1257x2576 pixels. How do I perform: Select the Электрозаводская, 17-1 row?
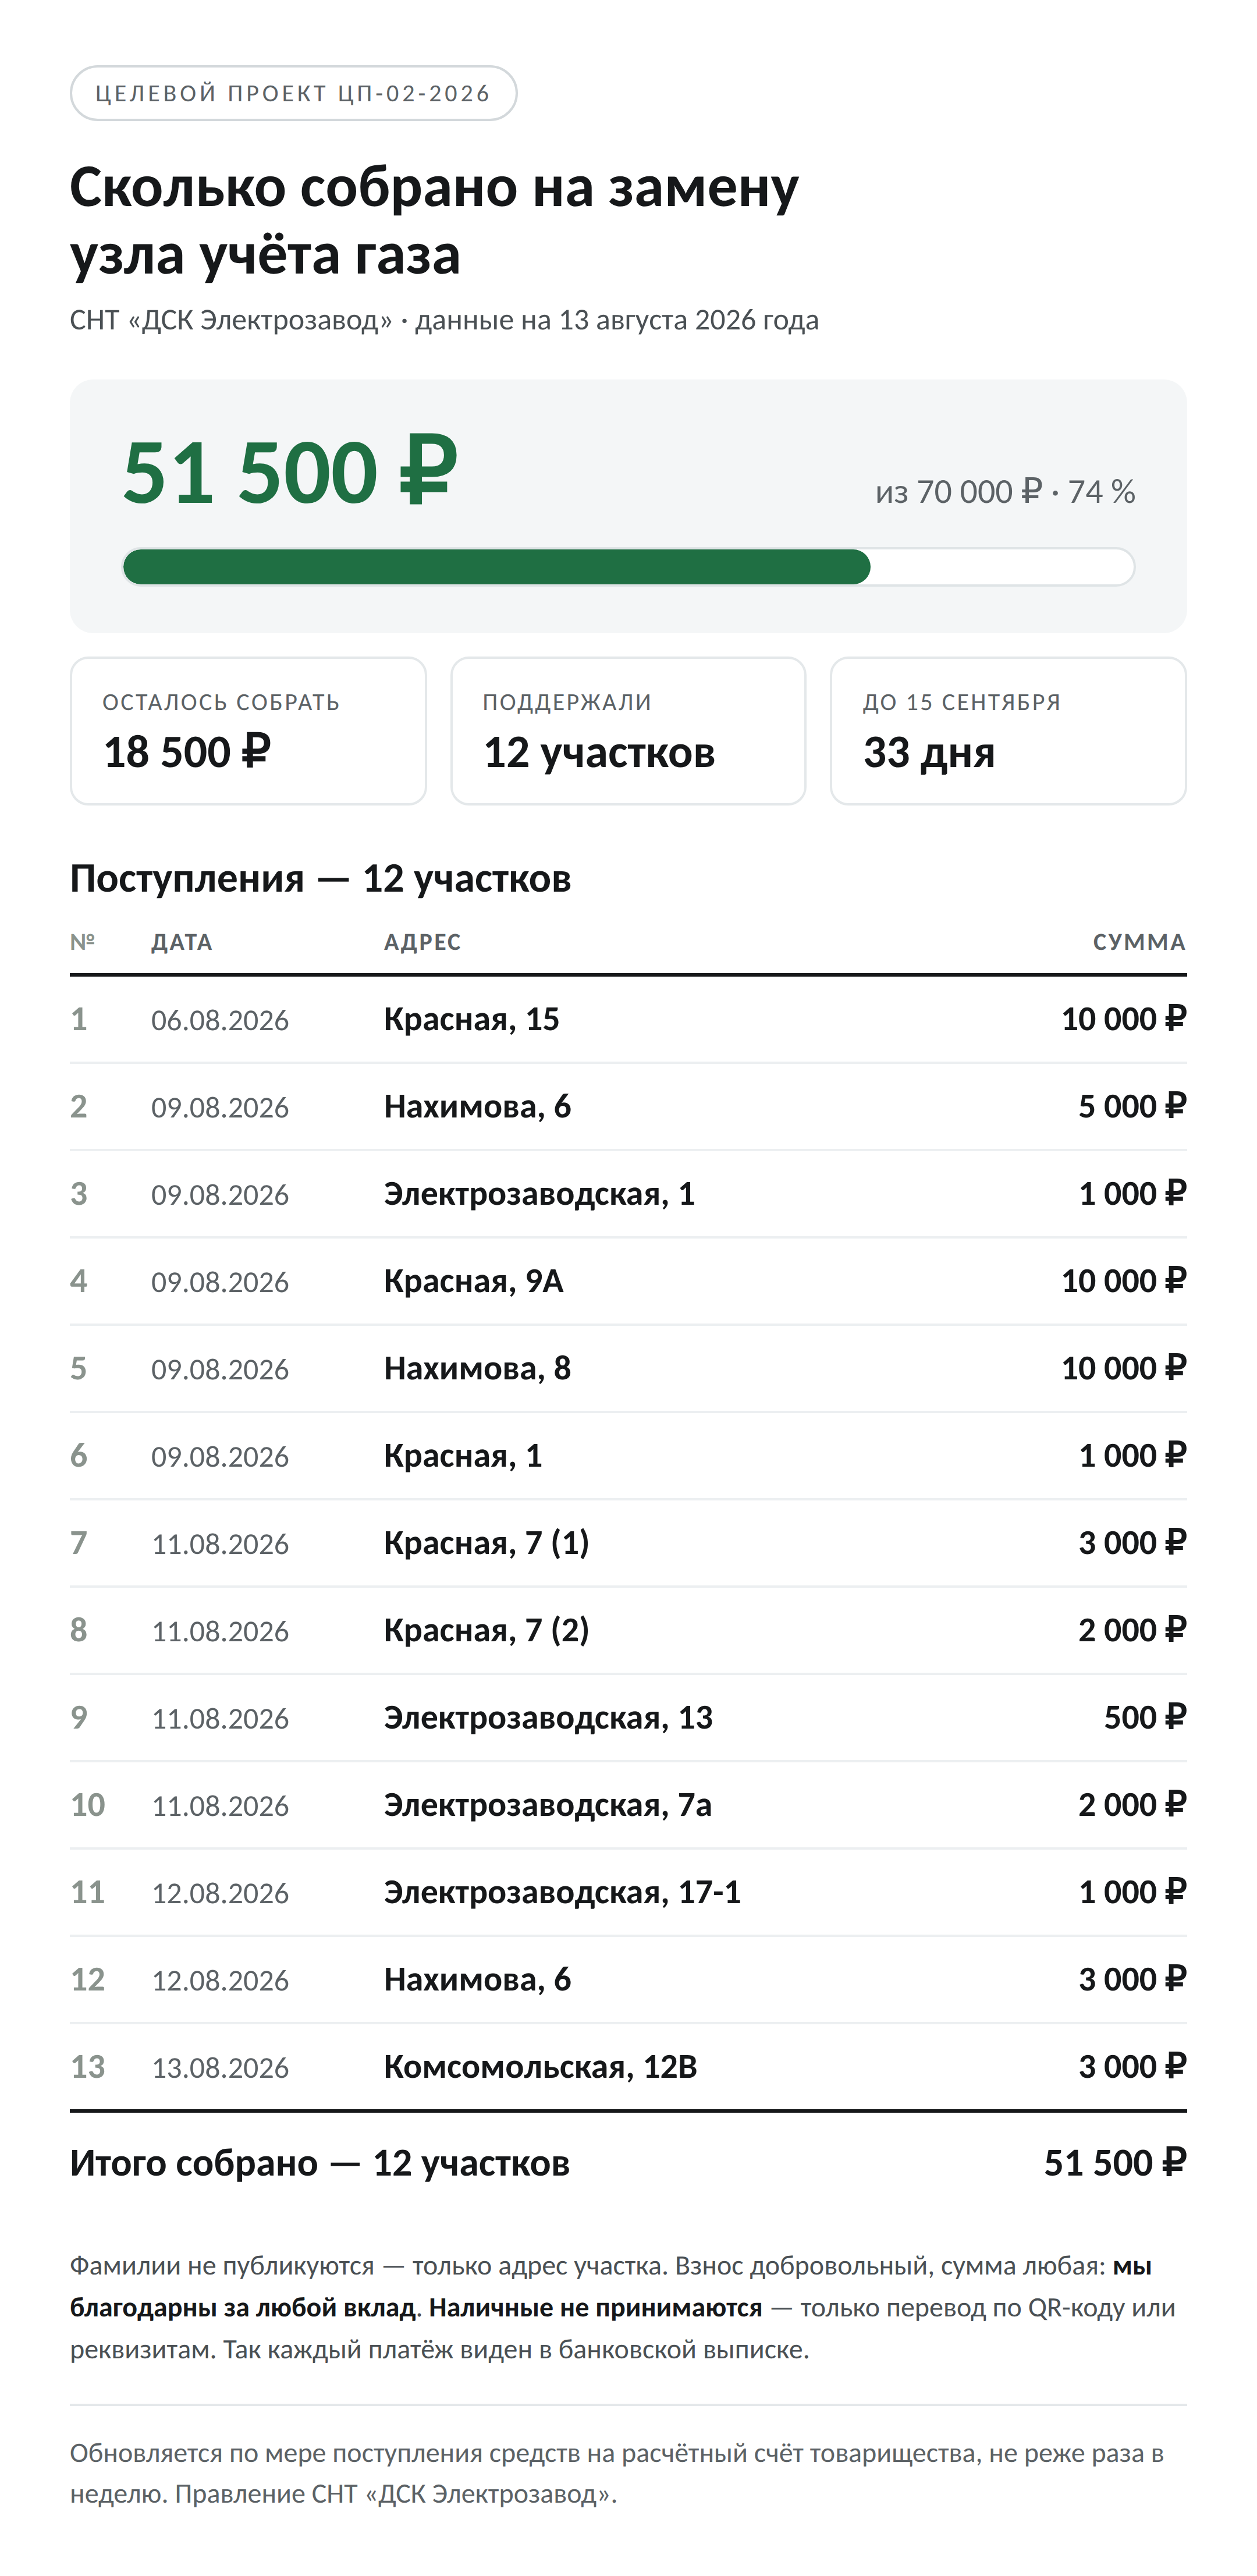[x=628, y=1892]
